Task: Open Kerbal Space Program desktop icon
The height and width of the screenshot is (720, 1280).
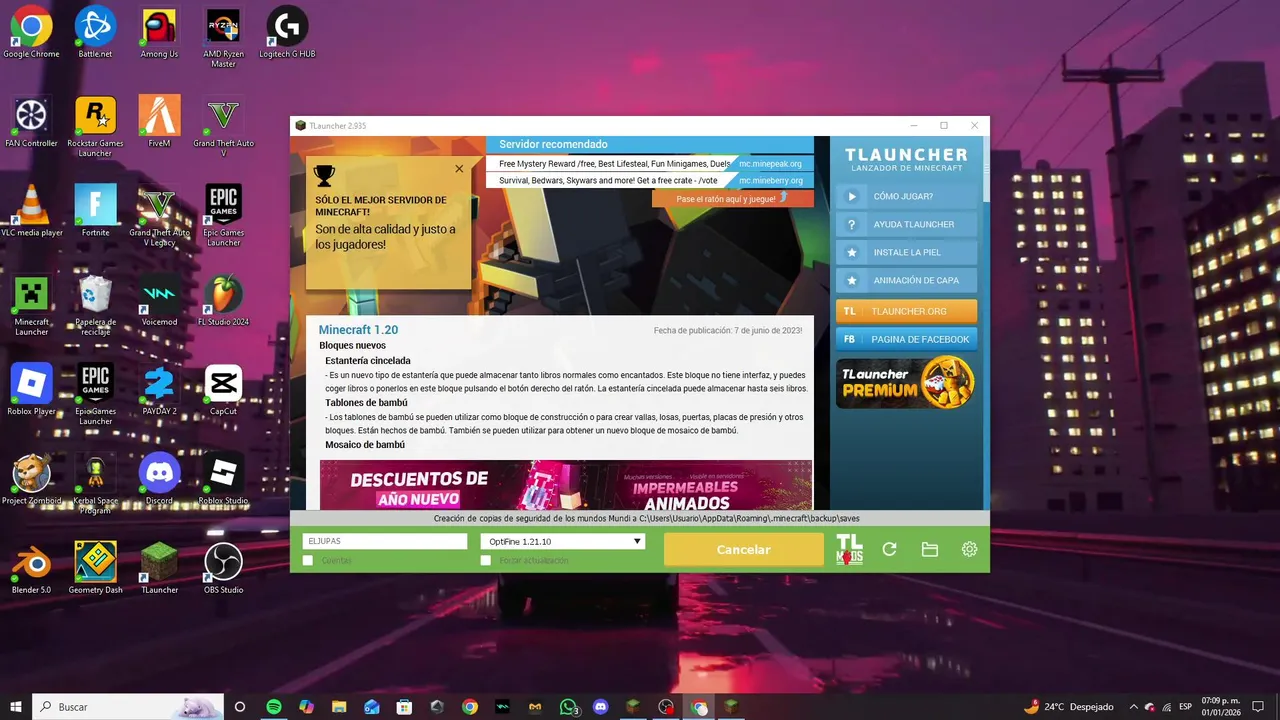Action: tap(95, 483)
